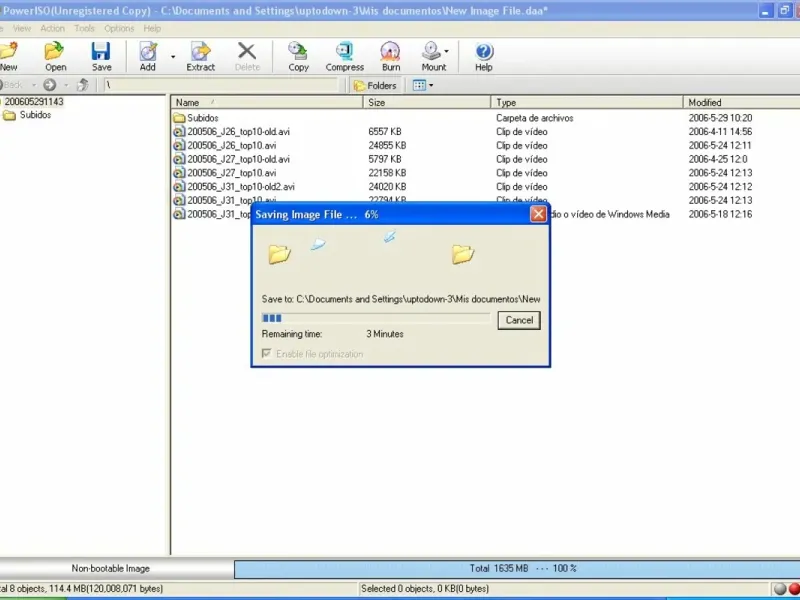Sort by the Type column header
The width and height of the screenshot is (800, 600).
587,103
